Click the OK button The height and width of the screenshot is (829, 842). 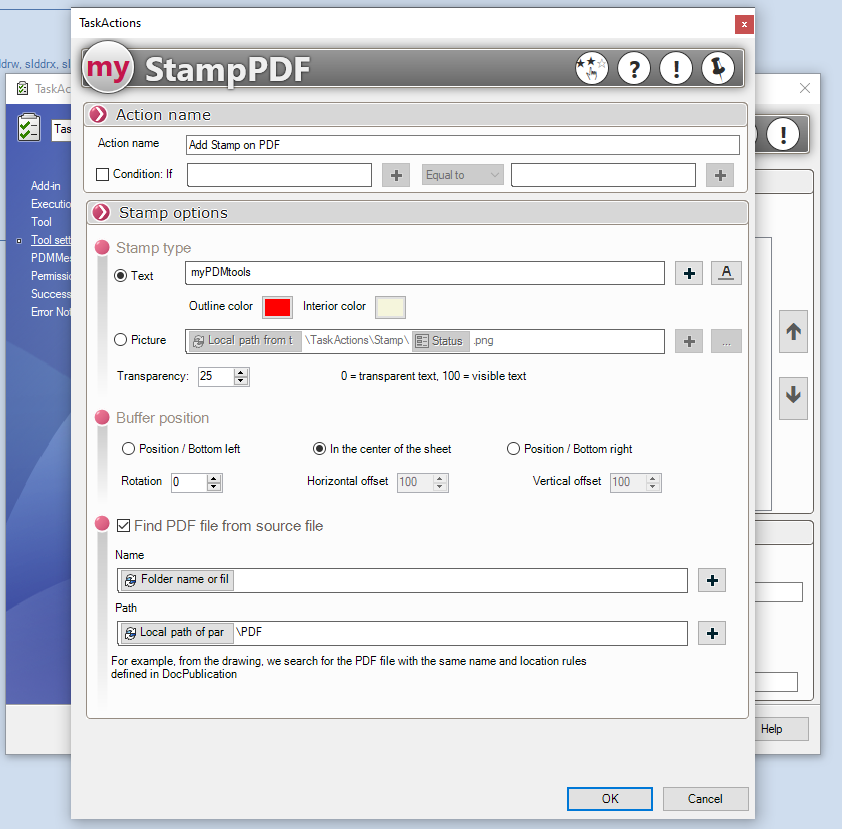click(609, 798)
